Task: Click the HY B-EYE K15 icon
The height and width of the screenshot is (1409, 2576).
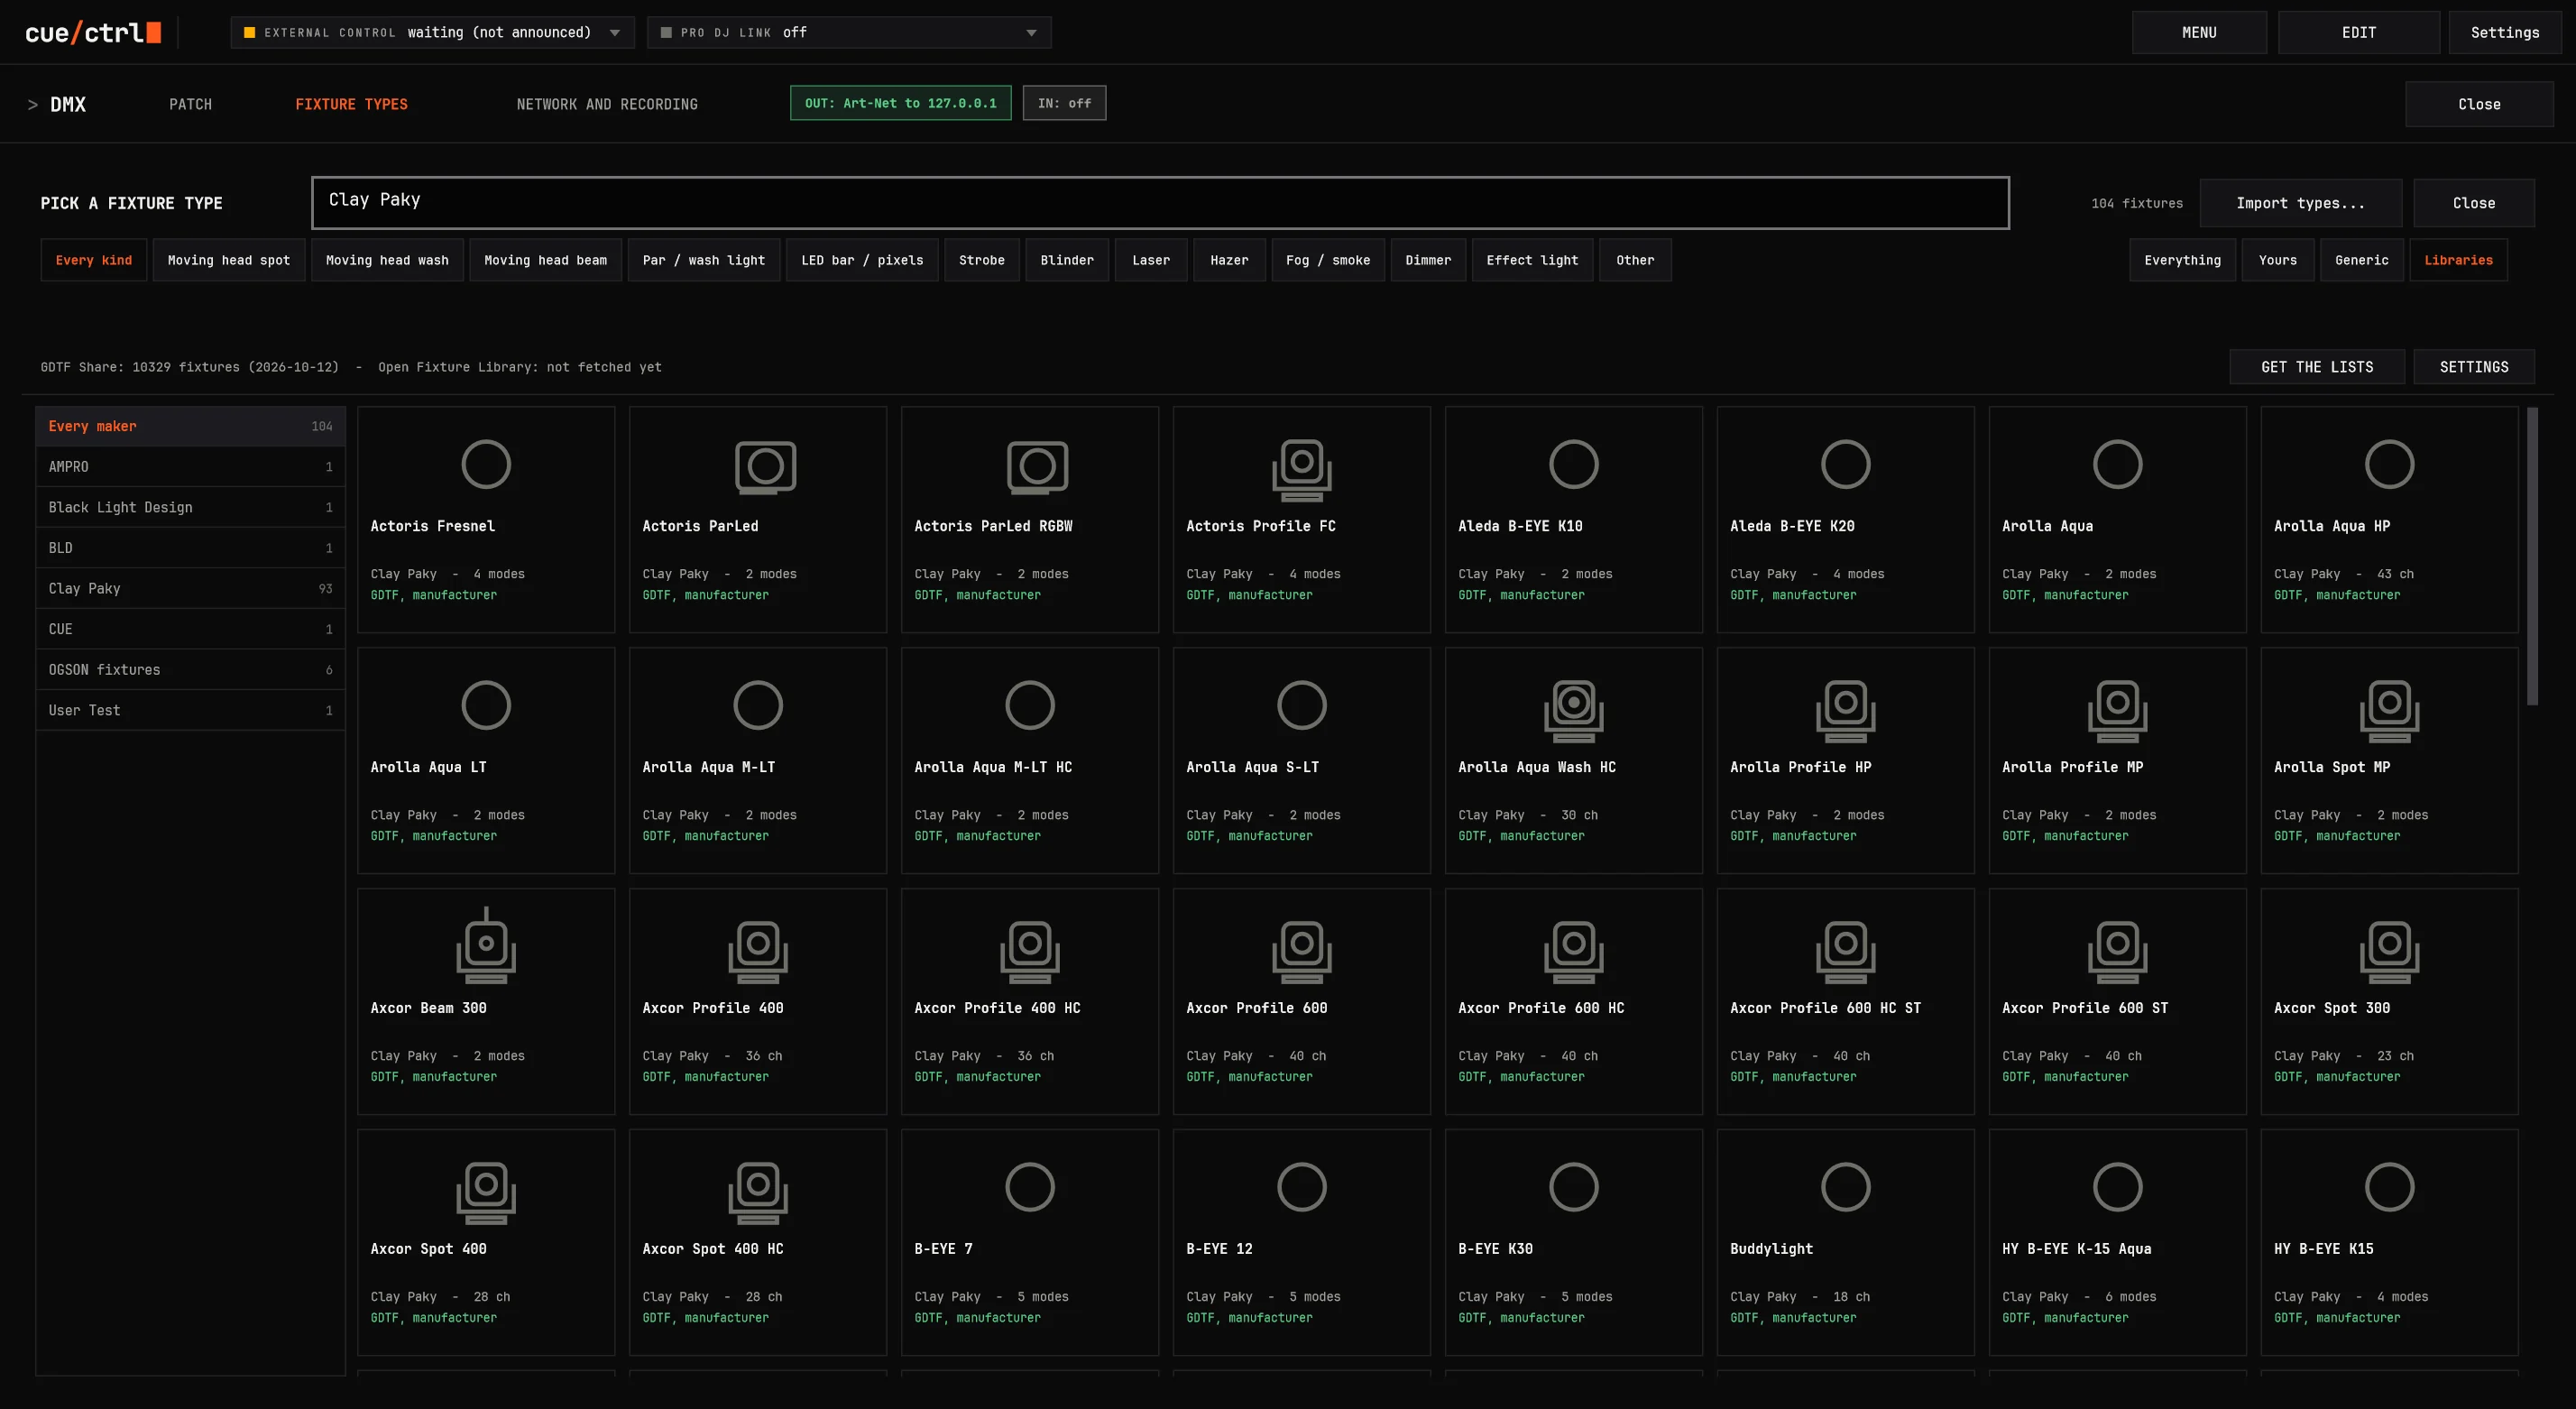Action: click(2389, 1188)
